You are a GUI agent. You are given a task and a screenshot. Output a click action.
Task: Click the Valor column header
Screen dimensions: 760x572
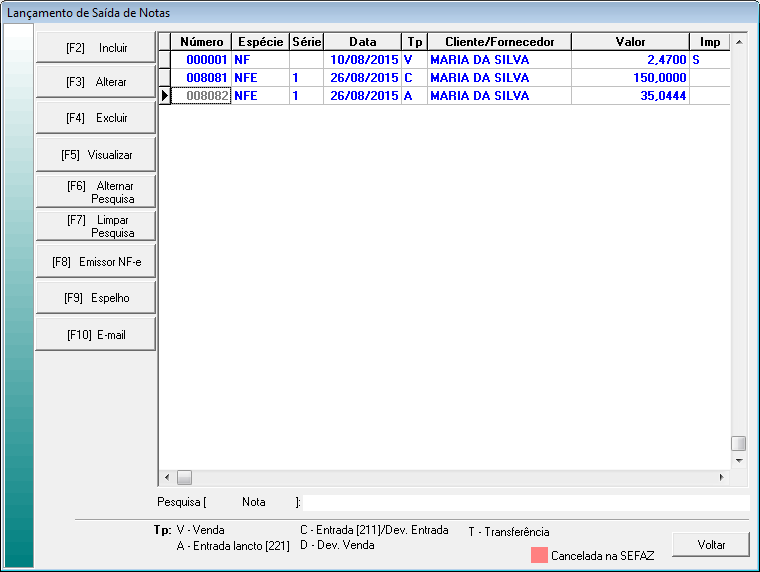630,42
